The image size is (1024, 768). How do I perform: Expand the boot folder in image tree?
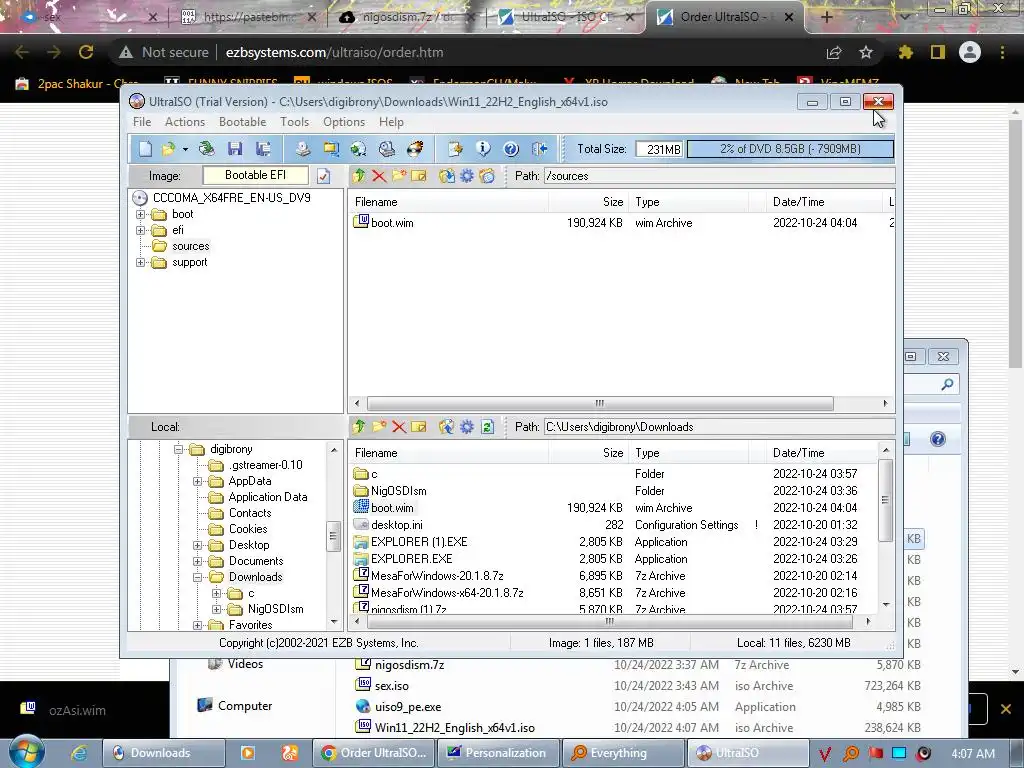pos(140,214)
